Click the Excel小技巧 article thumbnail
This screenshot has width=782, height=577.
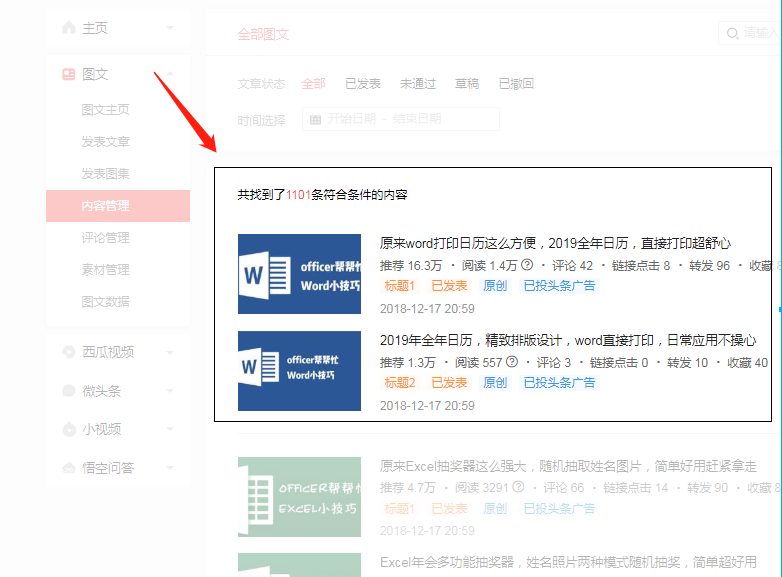click(299, 497)
